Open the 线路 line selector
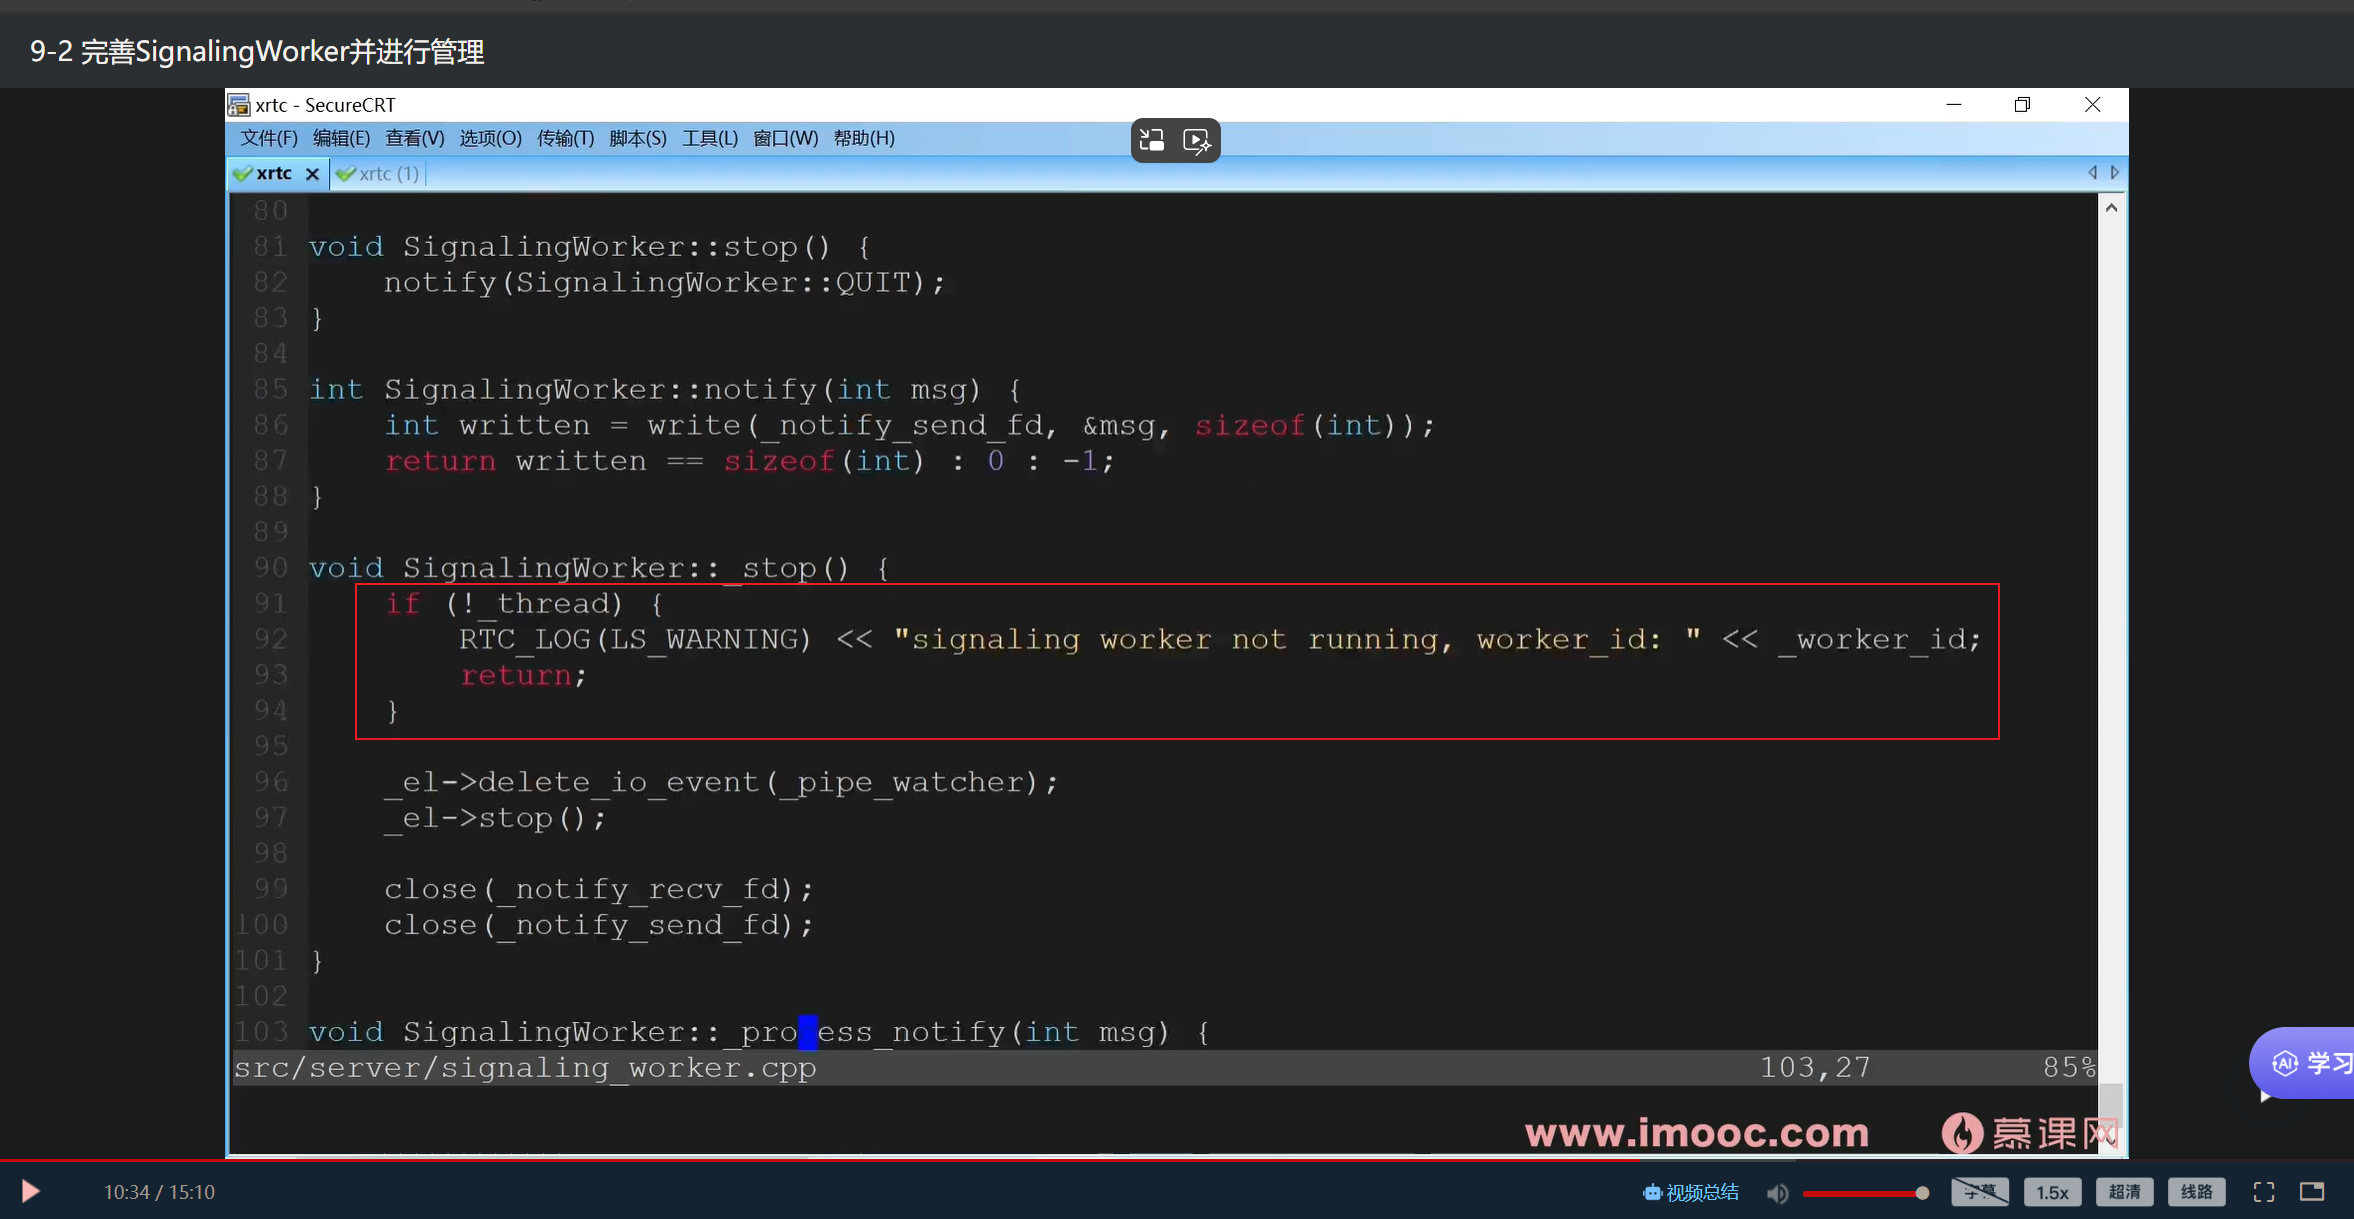 coord(2196,1192)
